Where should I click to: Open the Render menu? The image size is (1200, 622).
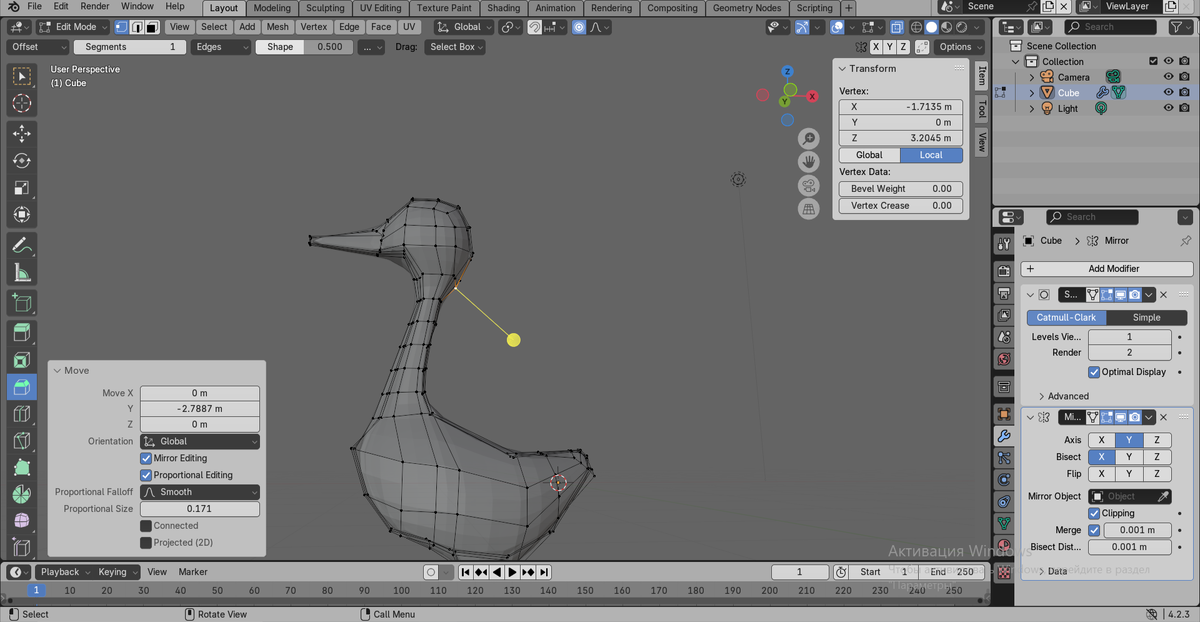point(95,7)
